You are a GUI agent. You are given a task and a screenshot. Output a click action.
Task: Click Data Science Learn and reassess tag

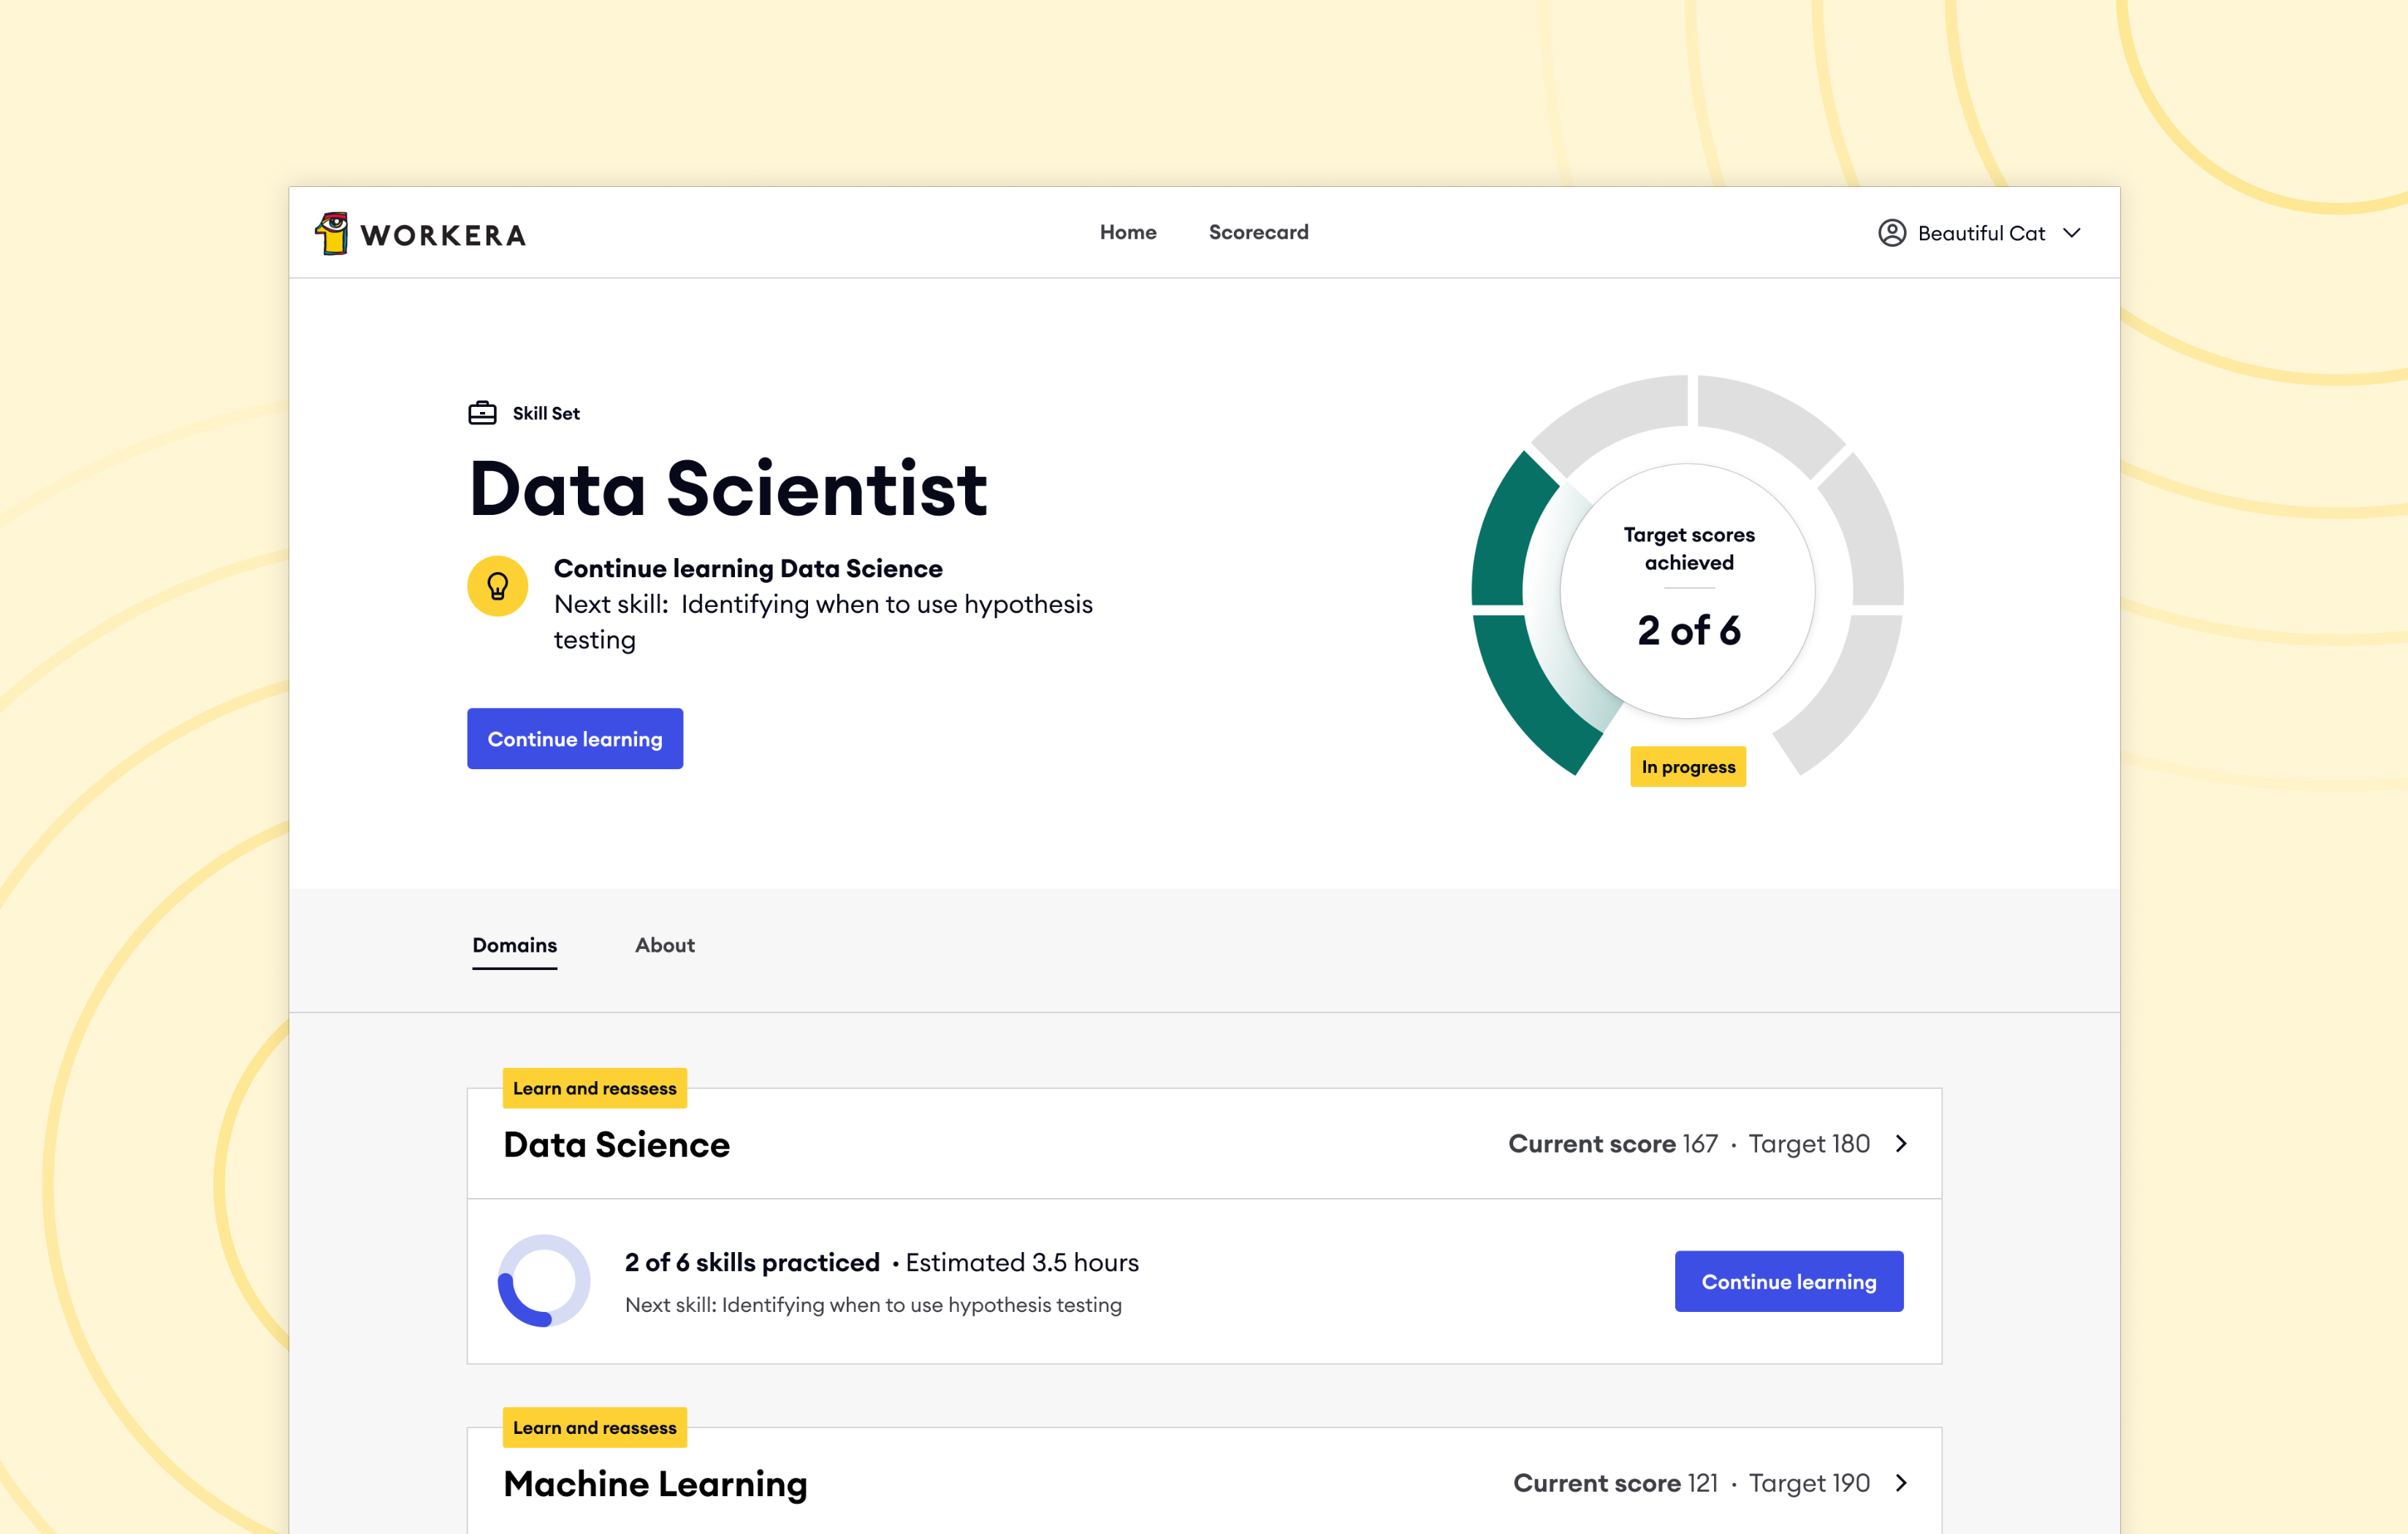tap(594, 1088)
